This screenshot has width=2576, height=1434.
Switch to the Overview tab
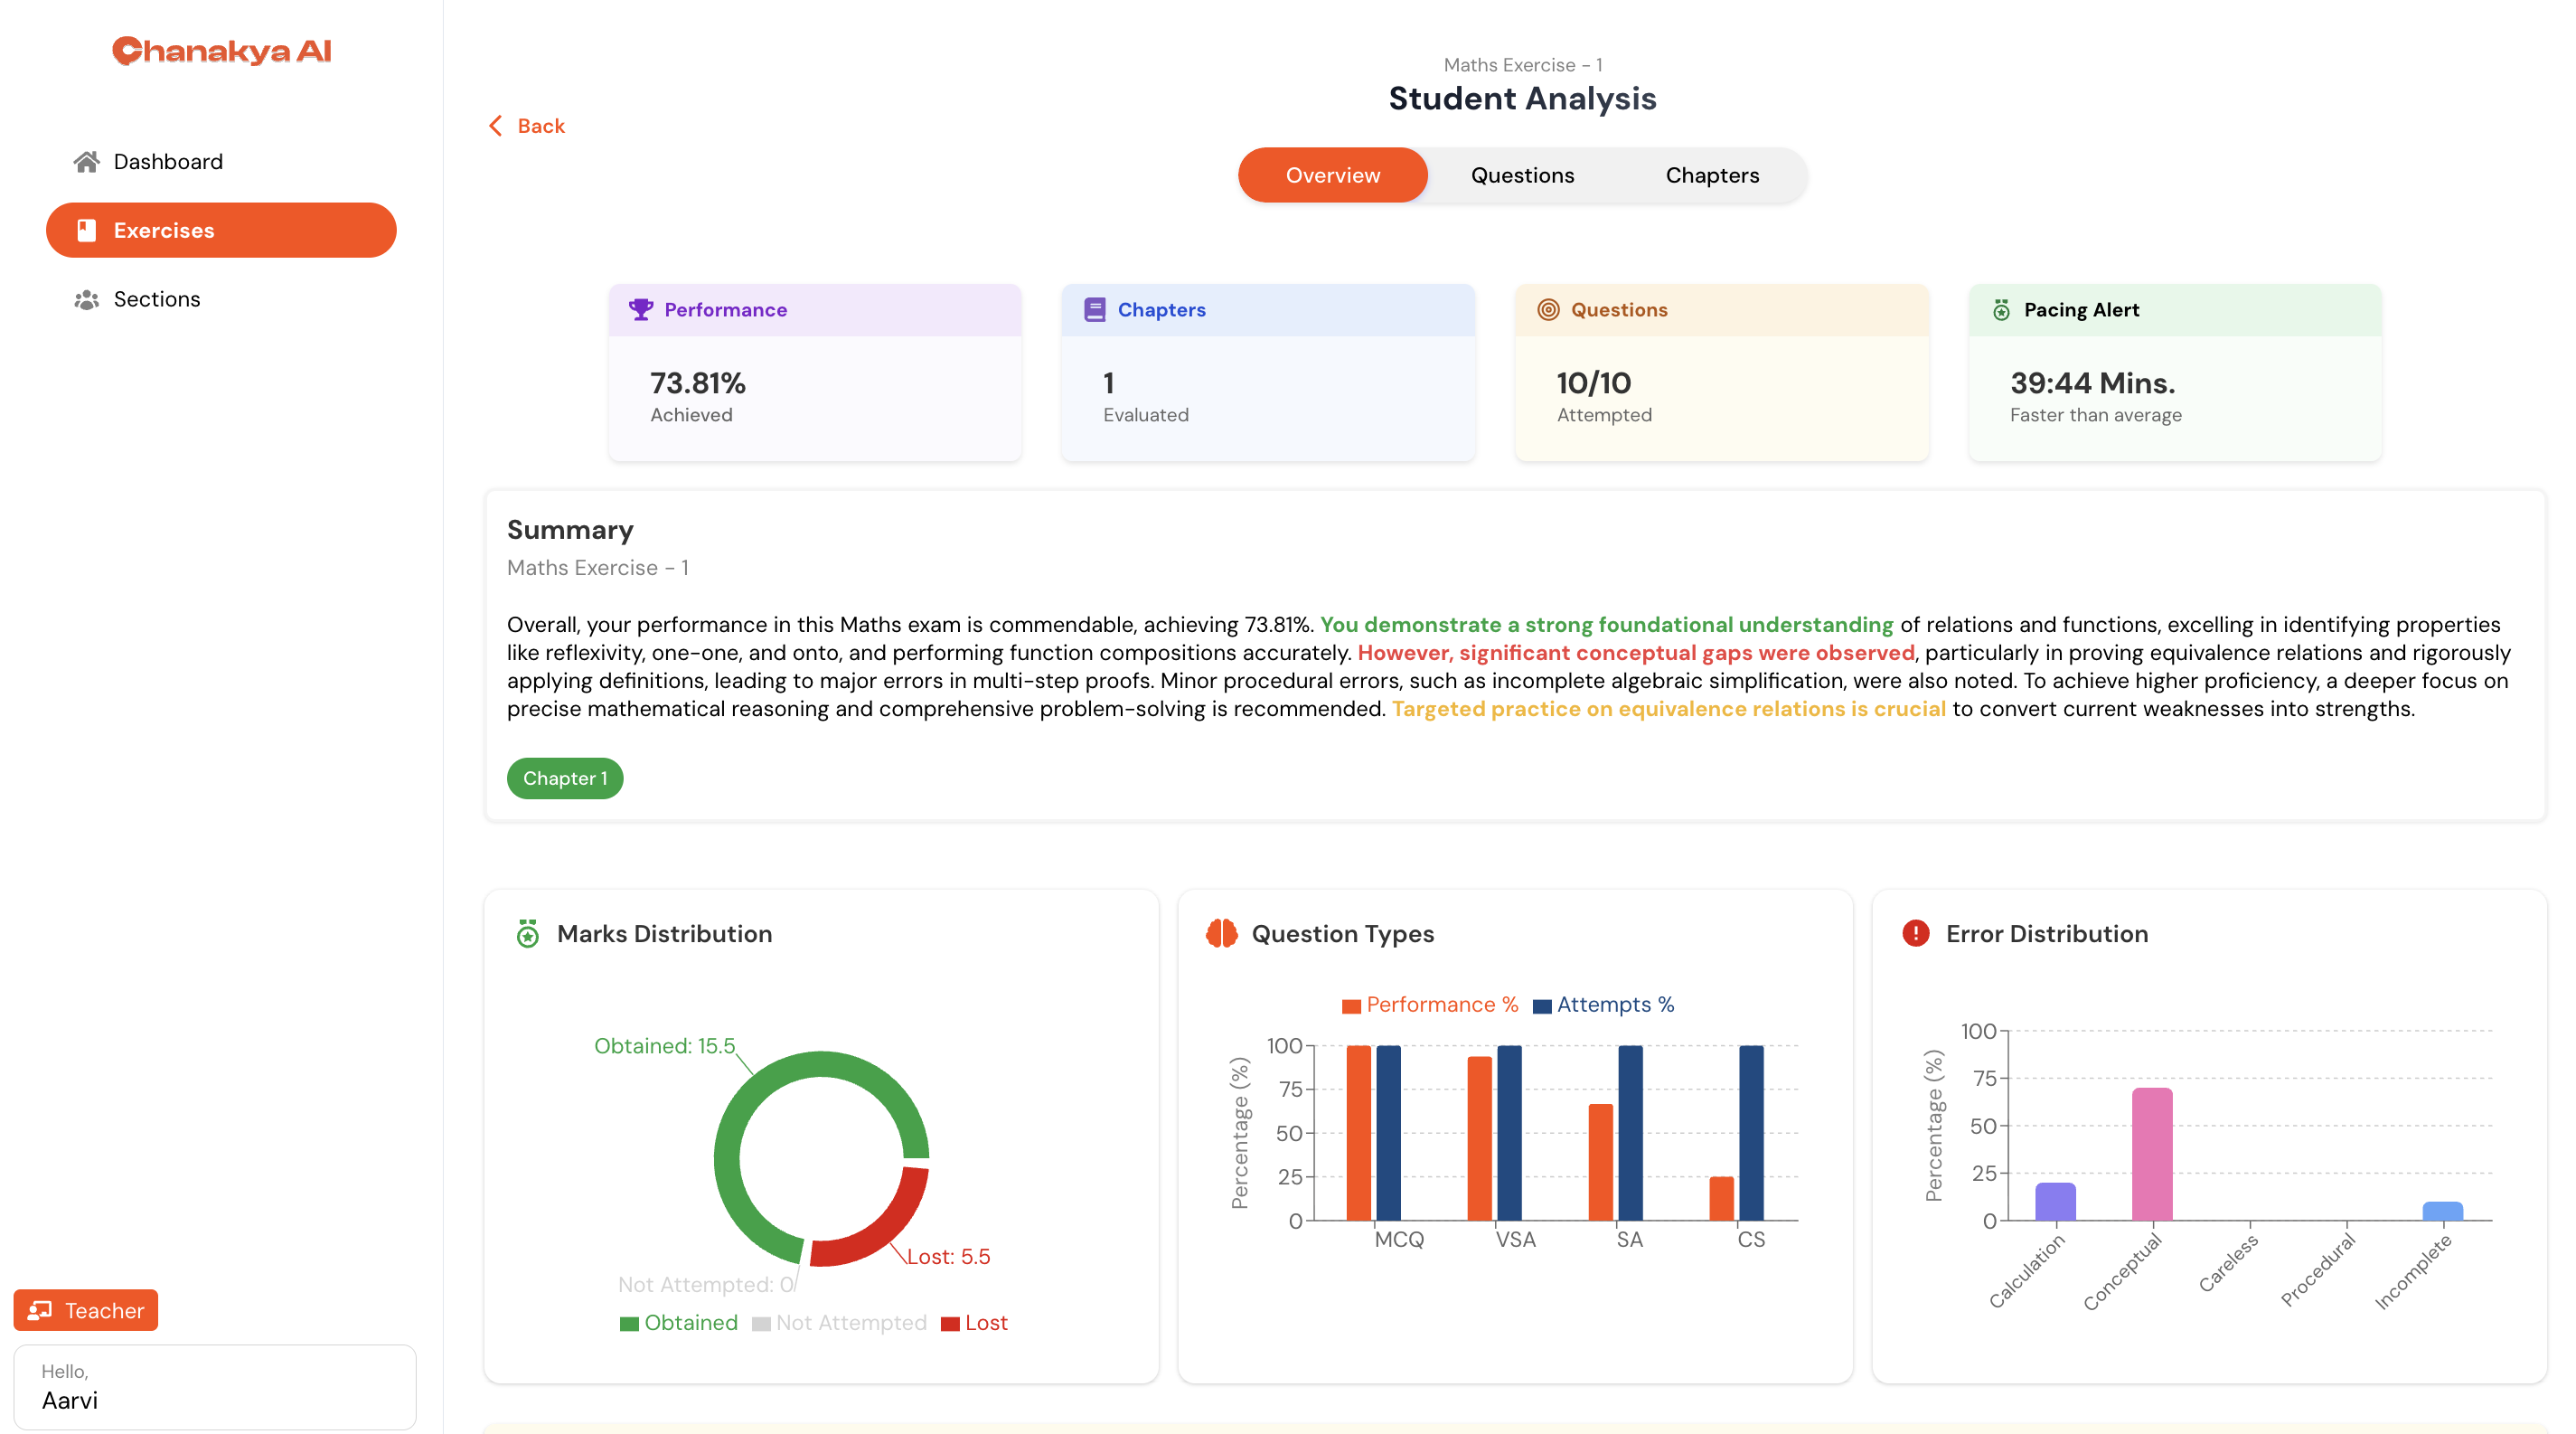click(1332, 175)
